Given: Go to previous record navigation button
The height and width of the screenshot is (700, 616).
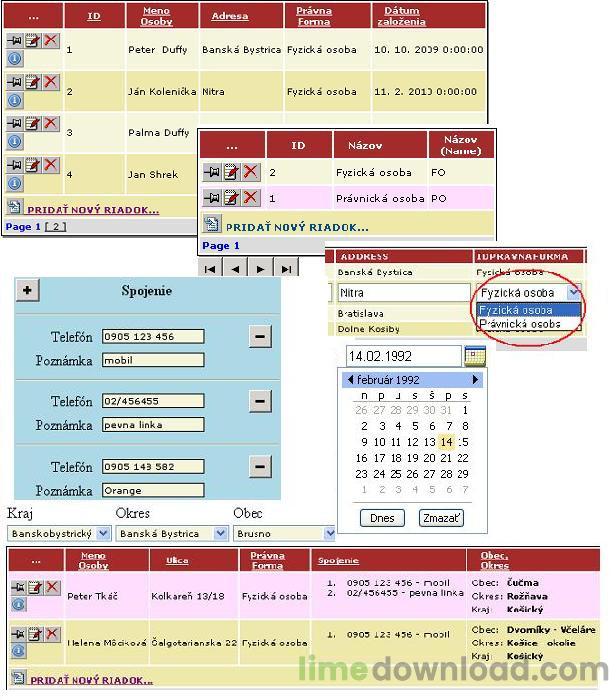Looking at the screenshot, I should [x=236, y=268].
